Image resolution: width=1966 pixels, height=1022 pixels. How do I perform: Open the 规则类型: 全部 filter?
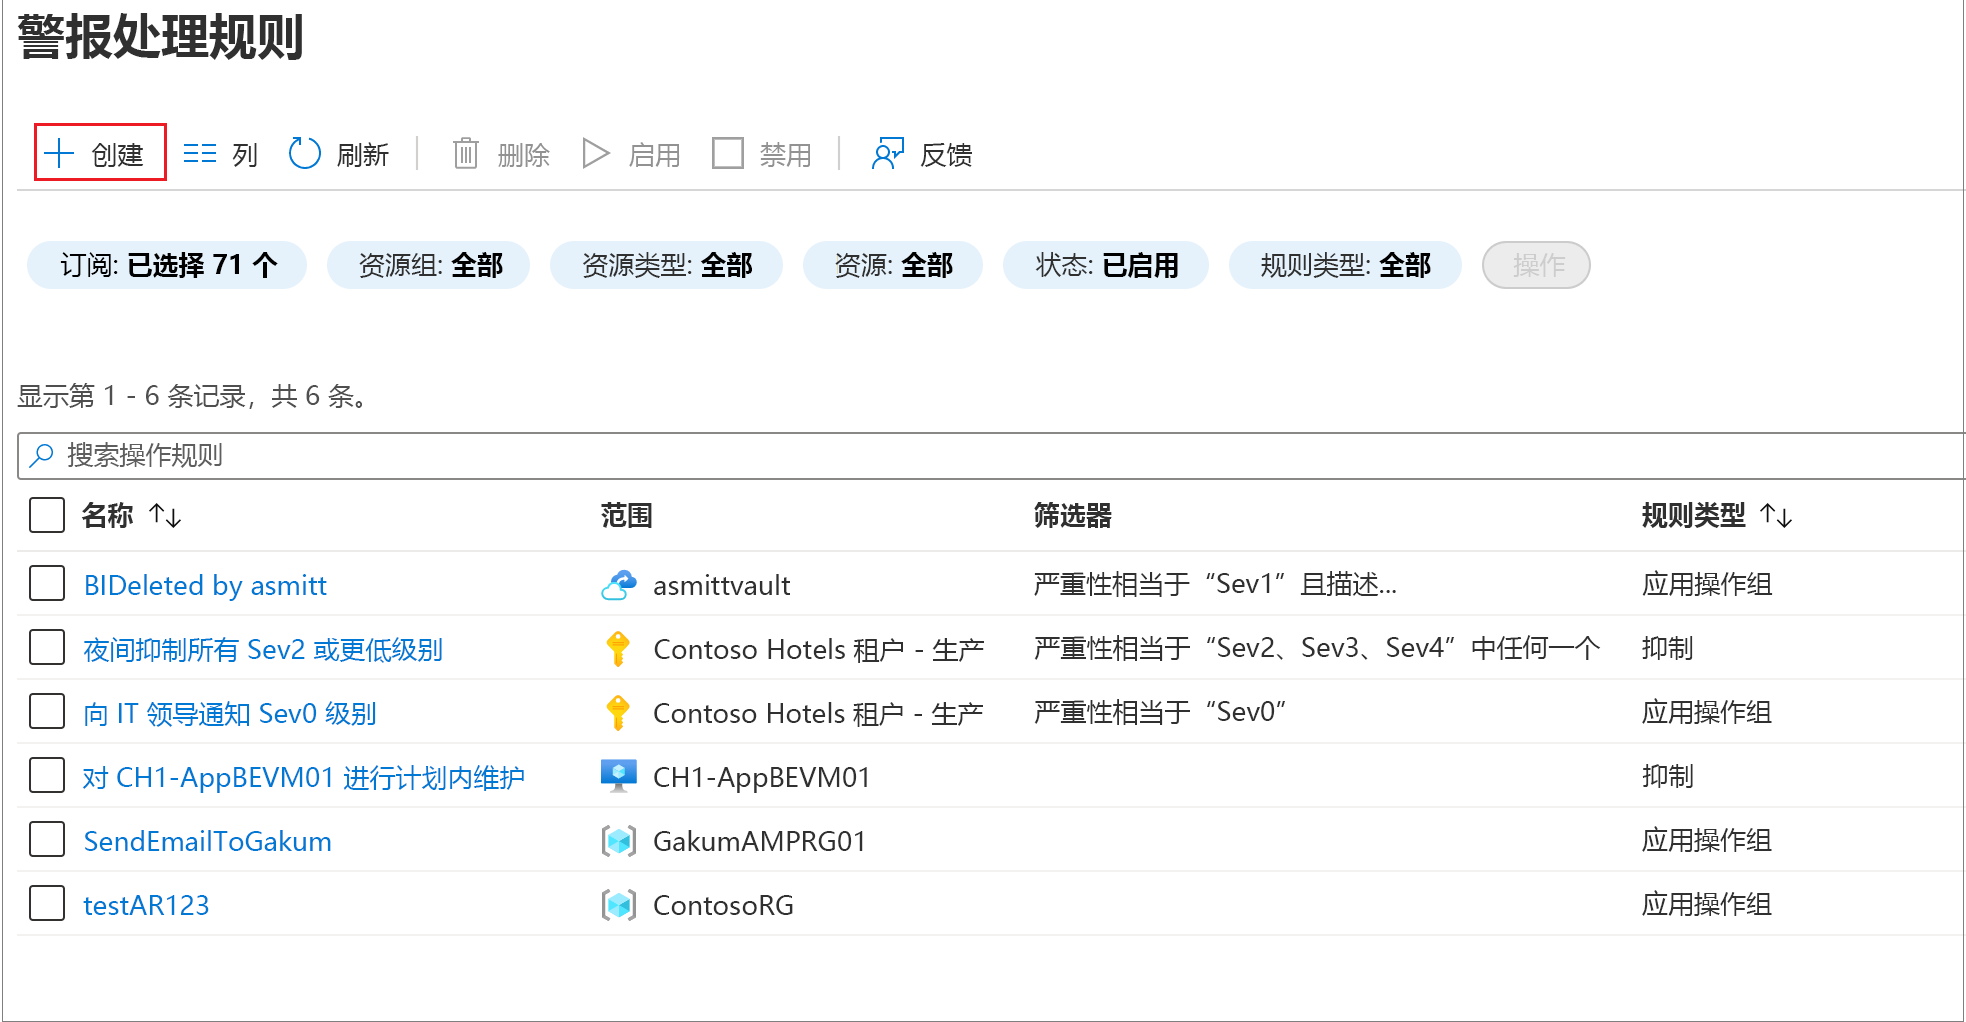tap(1345, 265)
